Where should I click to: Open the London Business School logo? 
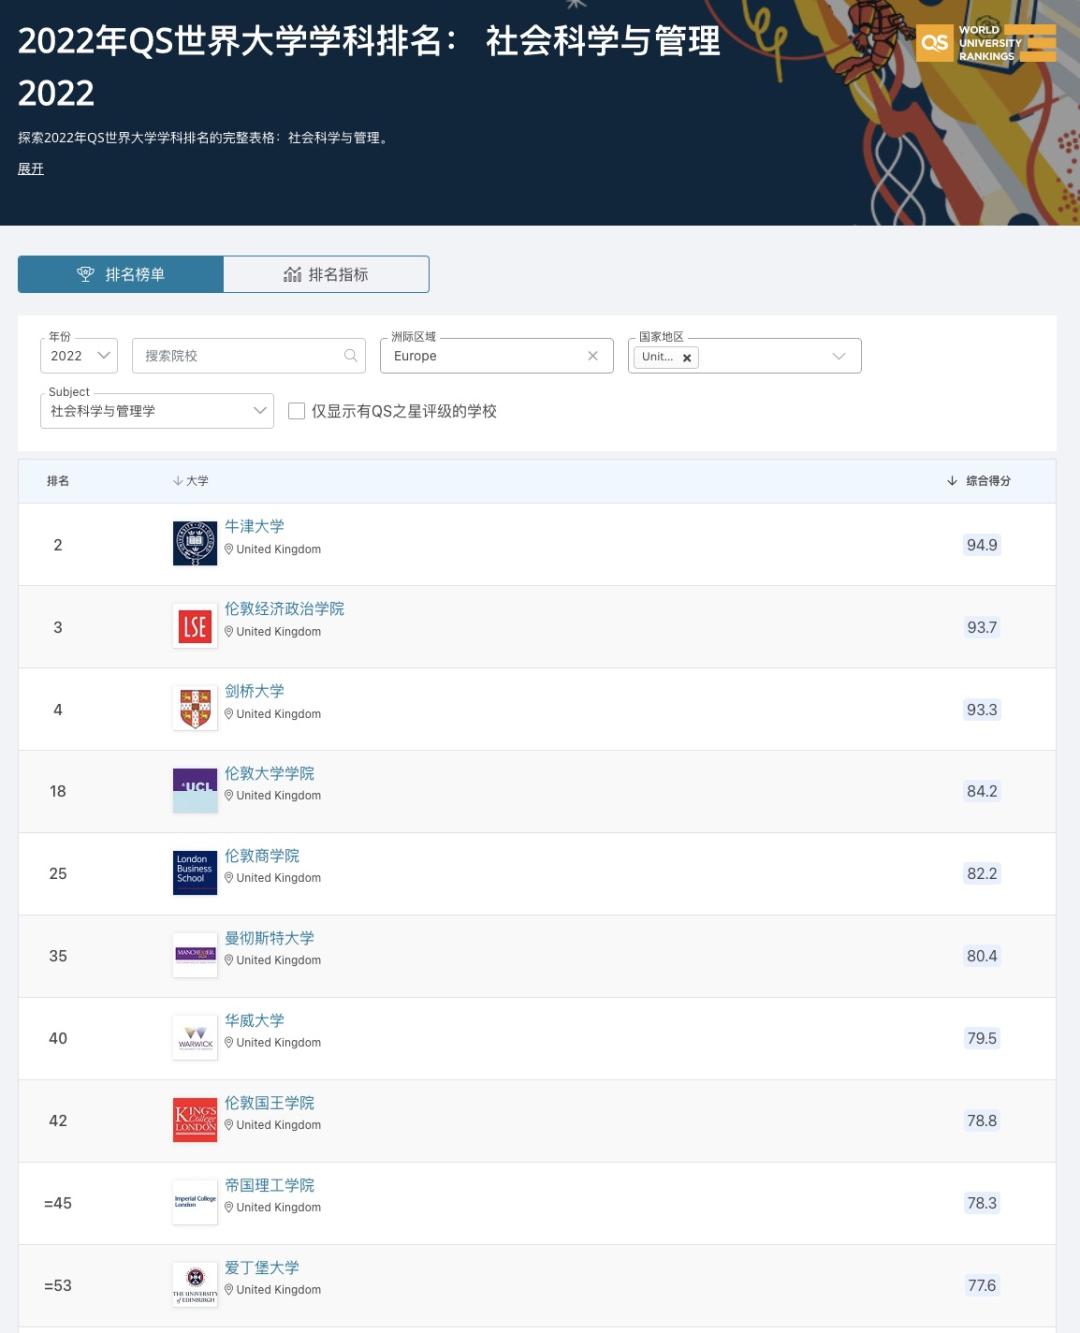pos(195,872)
